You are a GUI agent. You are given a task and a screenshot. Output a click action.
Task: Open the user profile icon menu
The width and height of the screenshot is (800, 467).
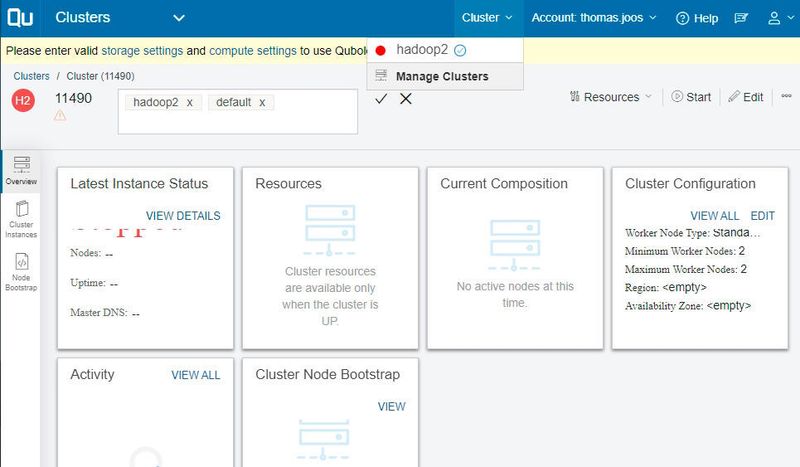[781, 18]
